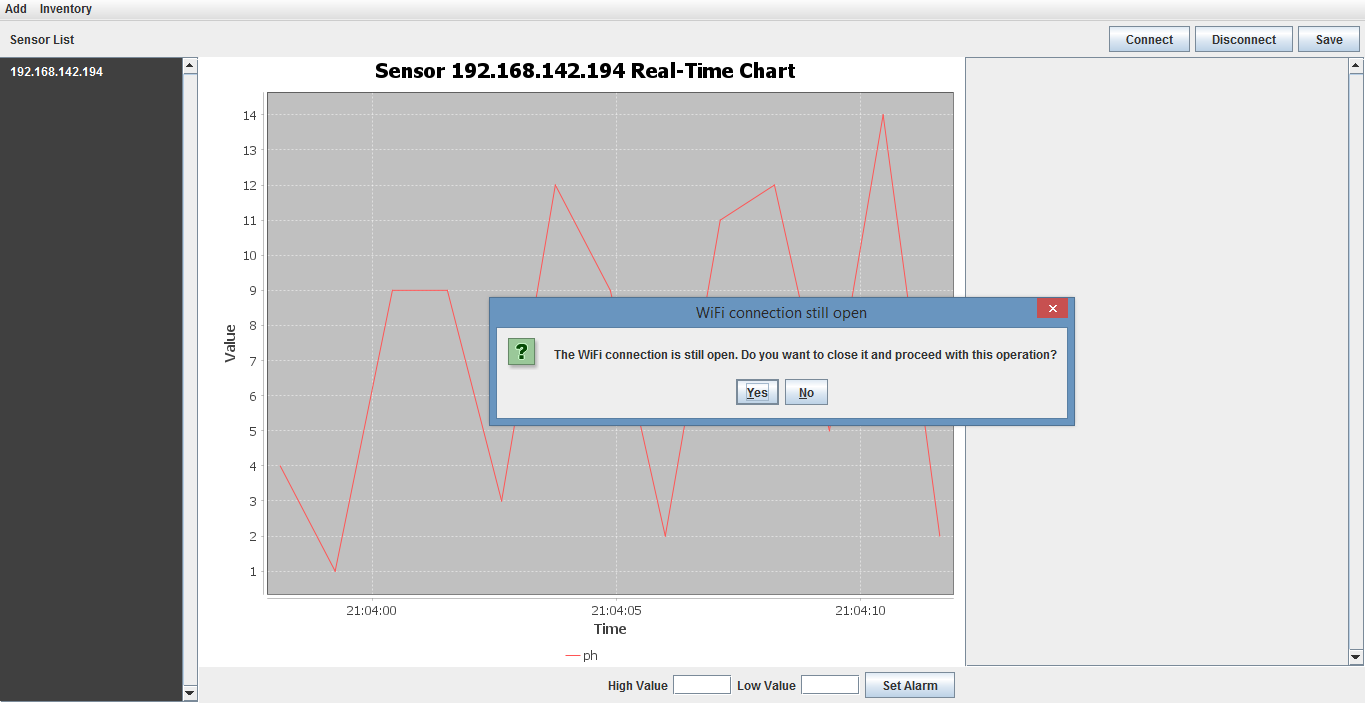Decline the operation by clicking No
1365x703 pixels.
[805, 391]
